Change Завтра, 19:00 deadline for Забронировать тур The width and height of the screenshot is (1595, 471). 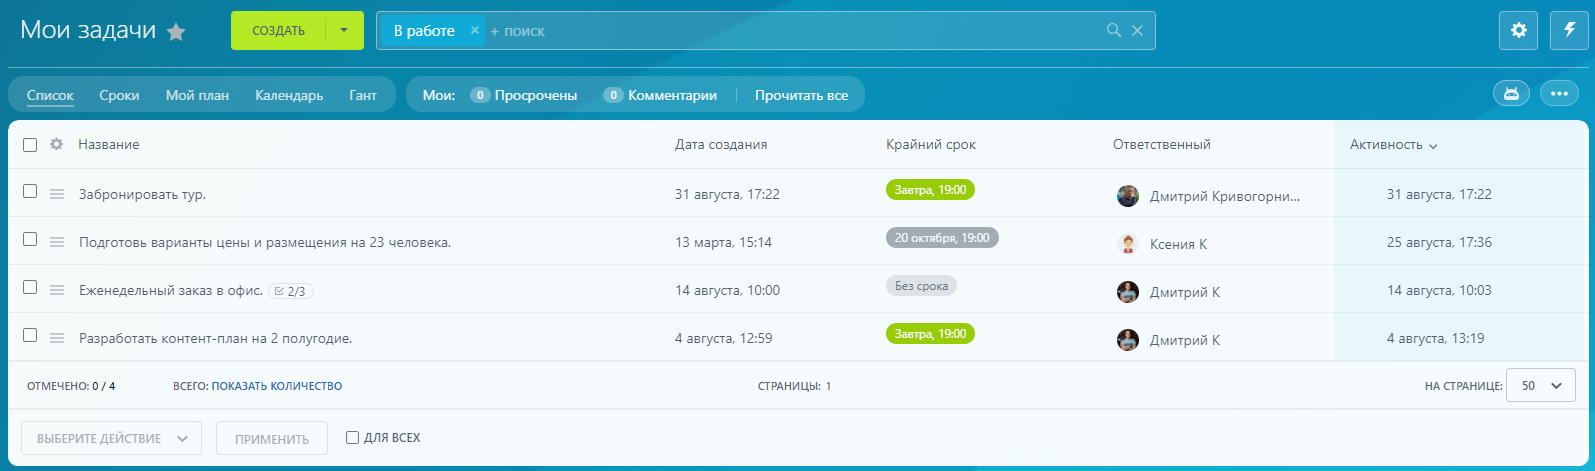[x=930, y=190]
